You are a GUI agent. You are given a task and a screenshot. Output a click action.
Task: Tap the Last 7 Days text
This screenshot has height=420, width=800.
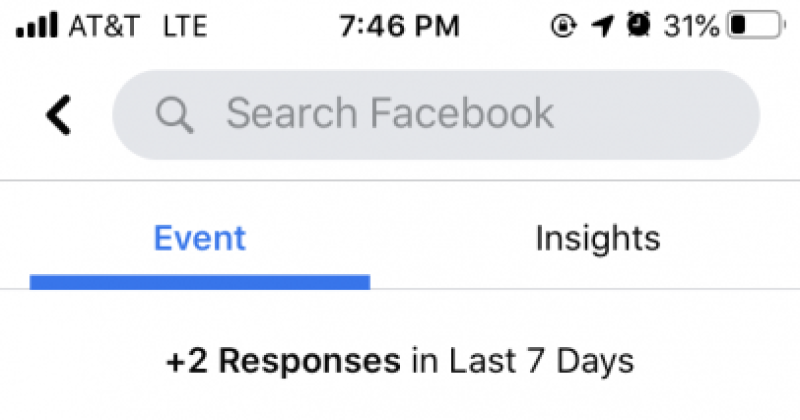pos(540,360)
